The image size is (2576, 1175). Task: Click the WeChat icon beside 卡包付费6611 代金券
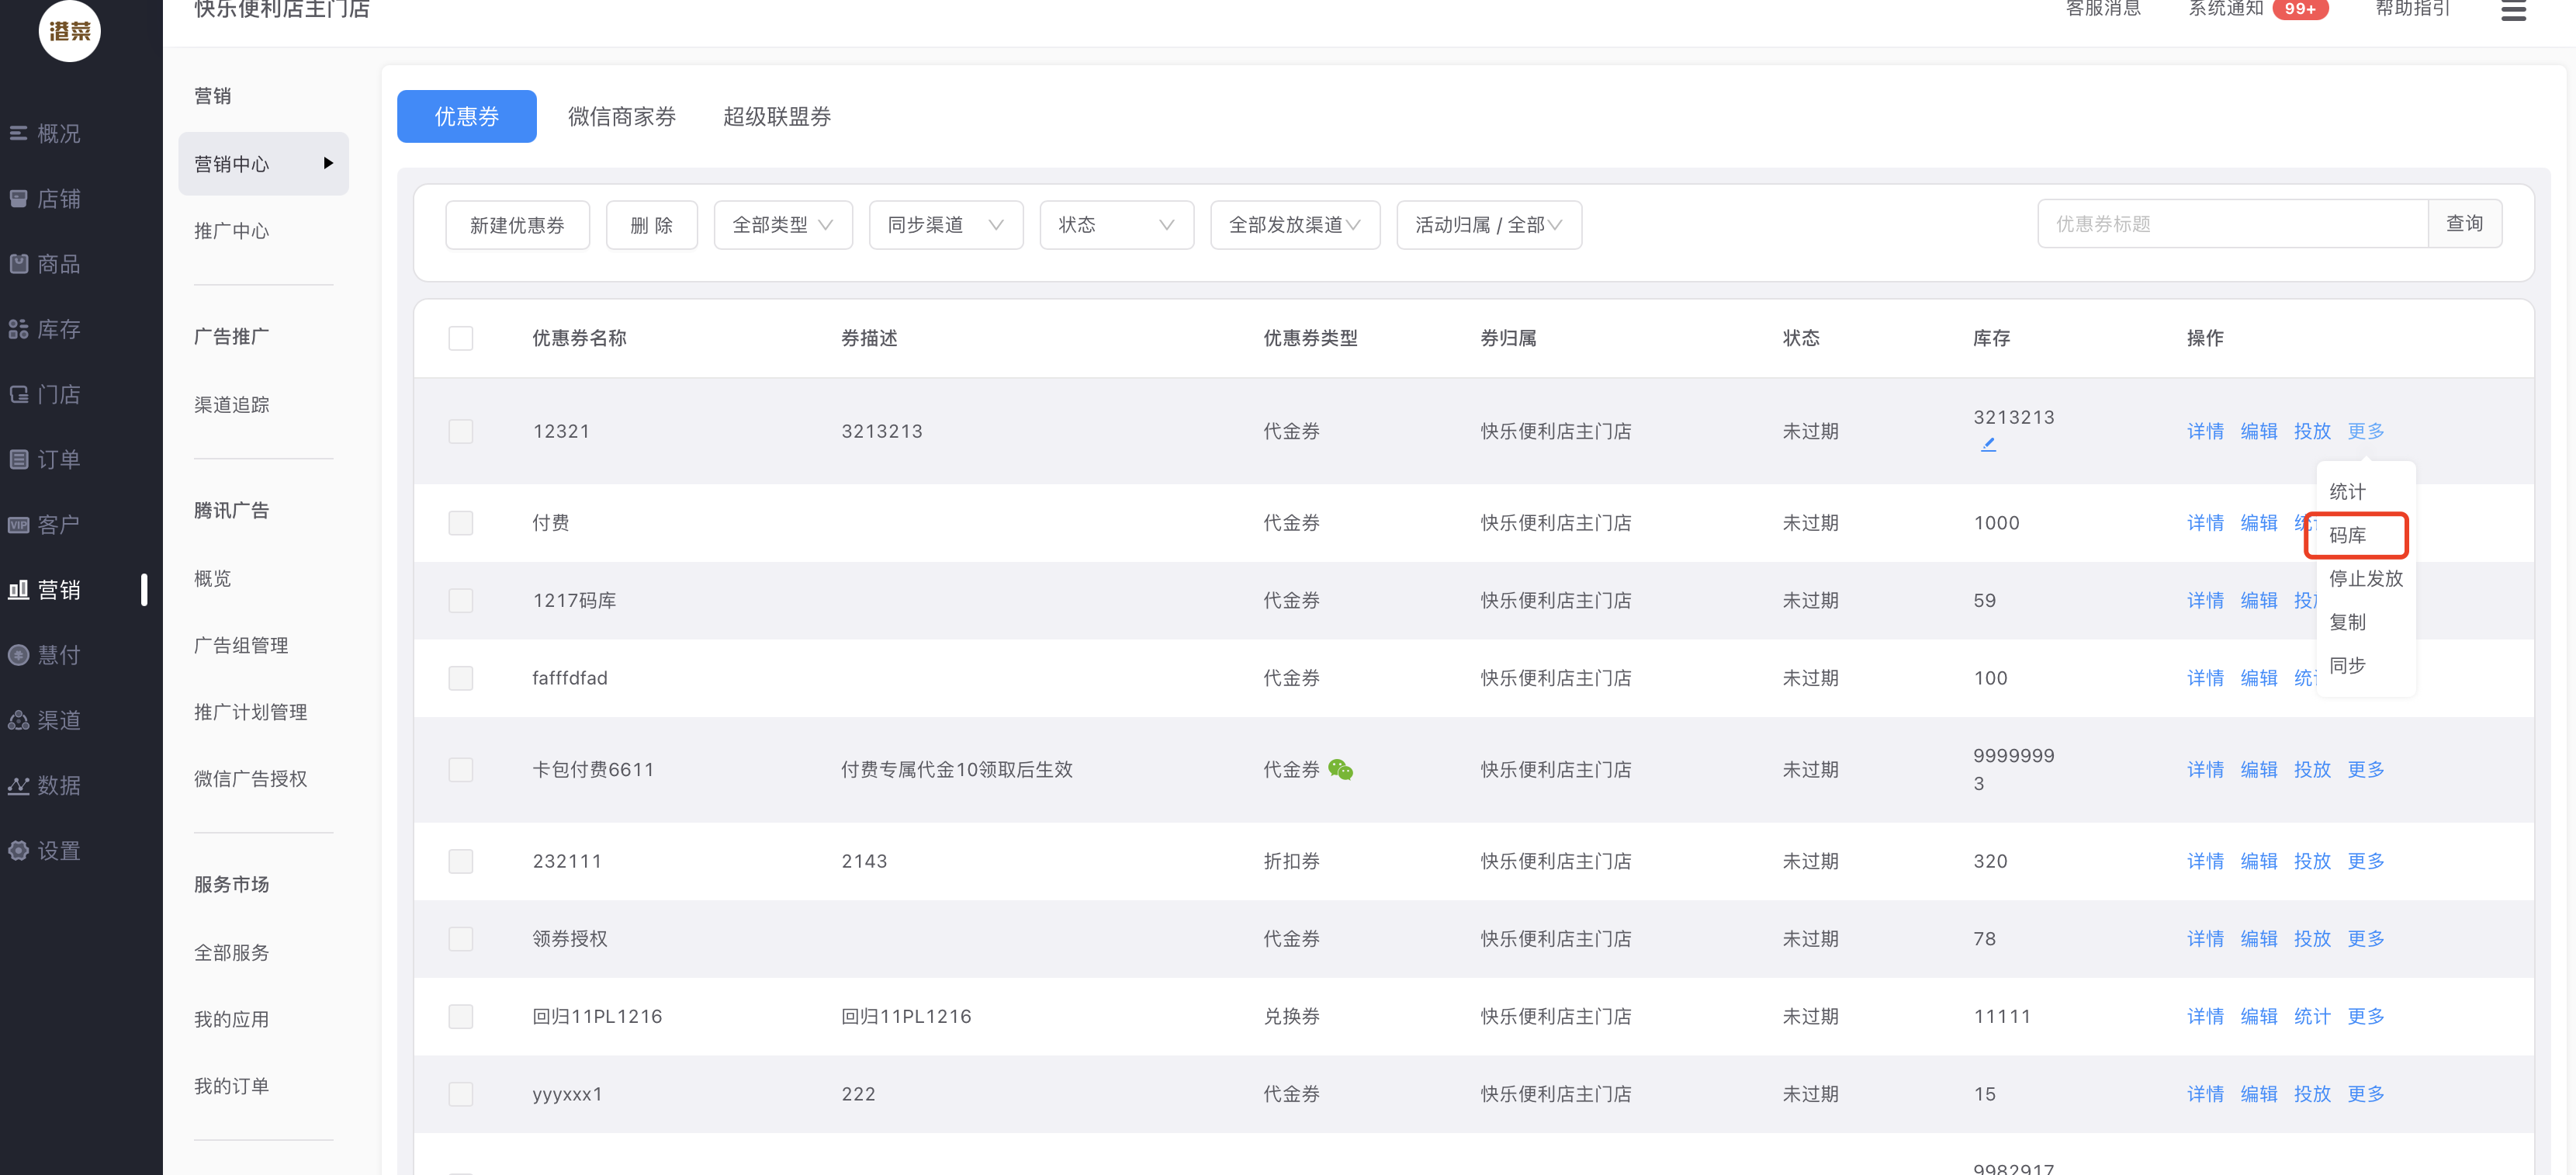click(1340, 769)
